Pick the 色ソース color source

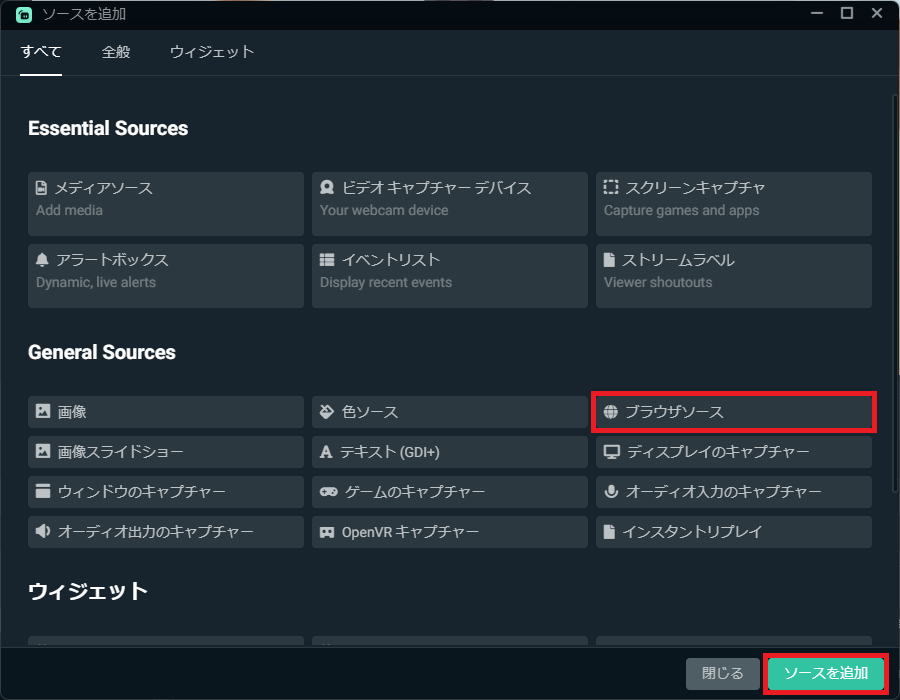449,412
